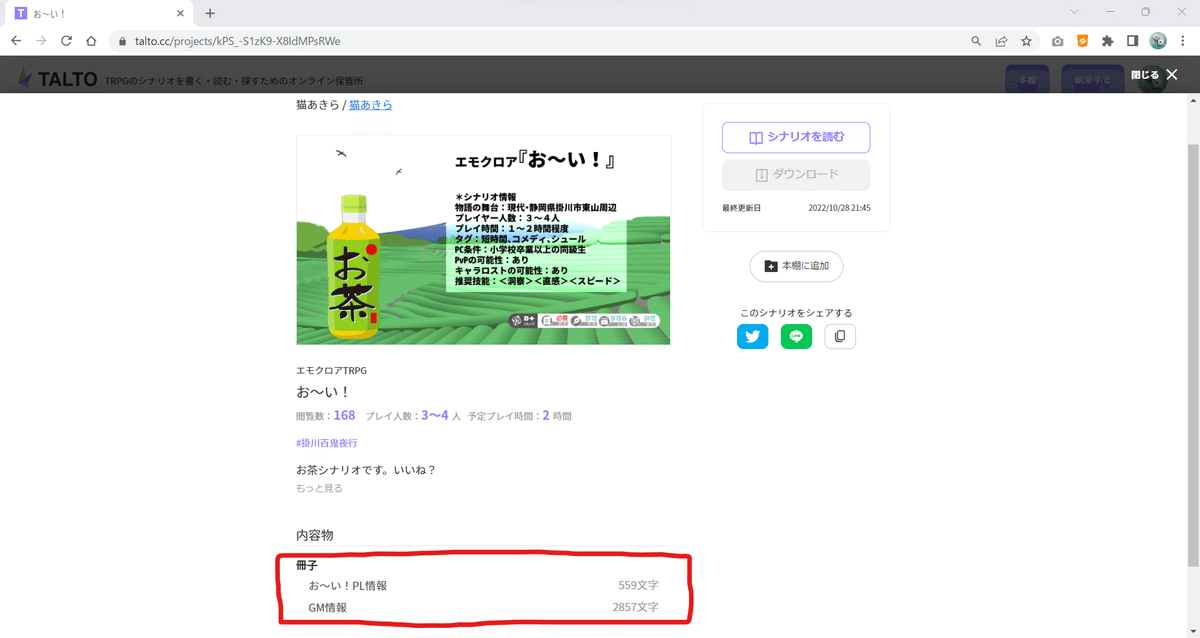Image resolution: width=1200 pixels, height=638 pixels.
Task: Expand description with もっと見る
Action: point(319,488)
